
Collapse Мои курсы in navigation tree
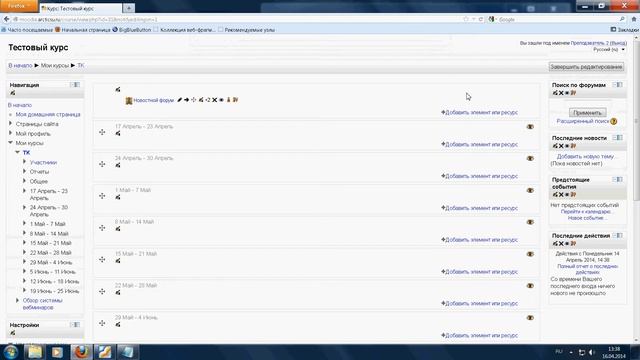click(11, 143)
